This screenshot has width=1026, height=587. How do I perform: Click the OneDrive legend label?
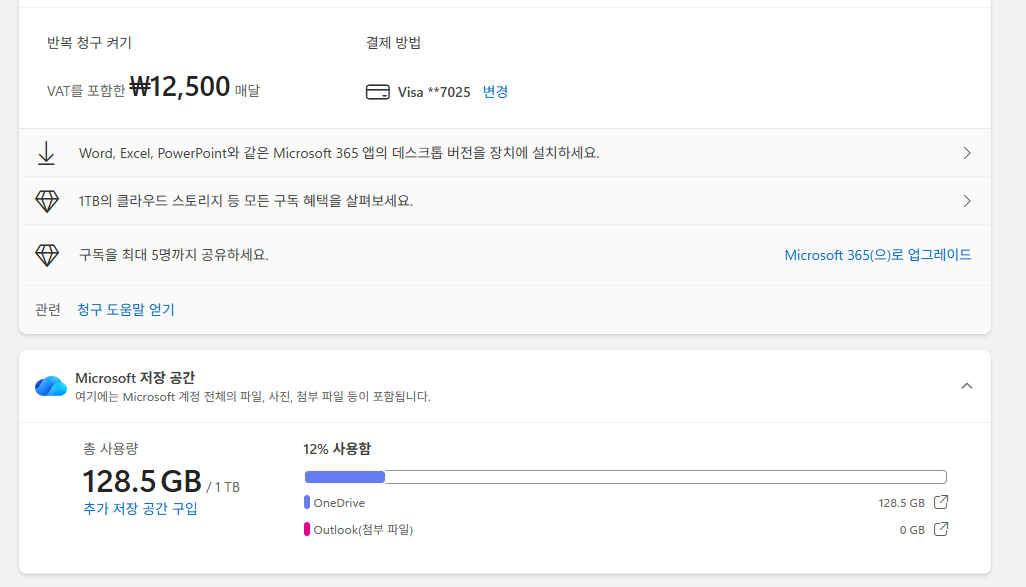339,503
